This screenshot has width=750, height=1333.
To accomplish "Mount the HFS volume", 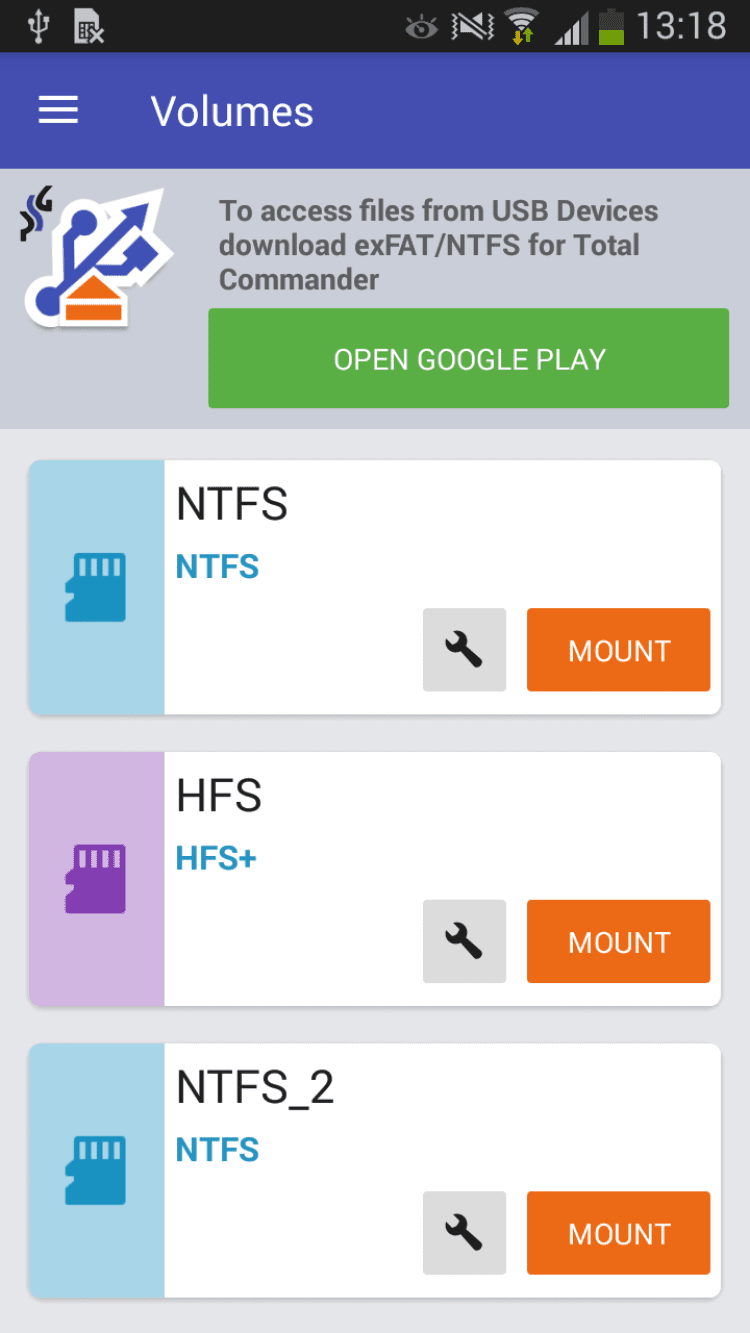I will [x=618, y=942].
